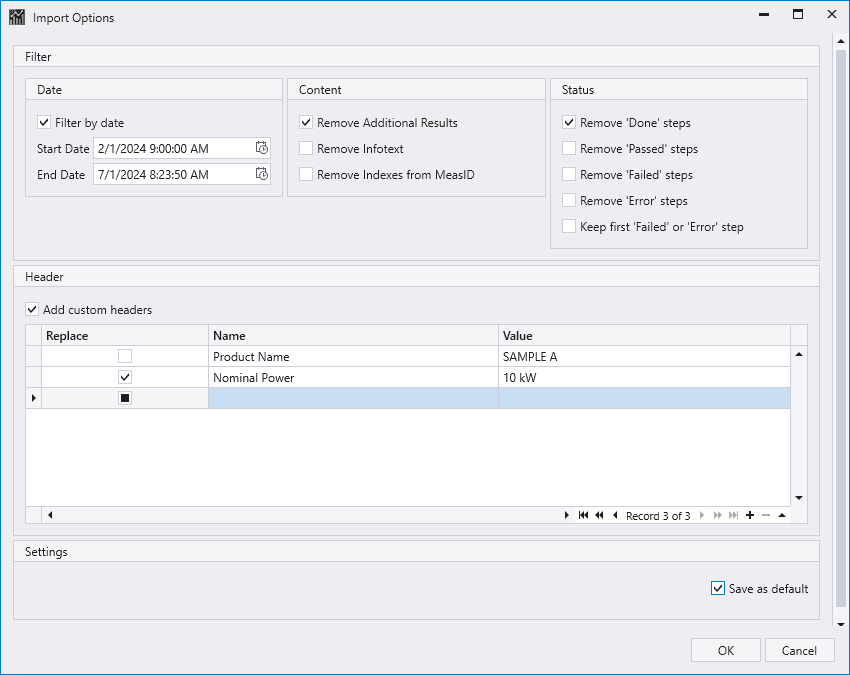Check Keep first 'Failed' or 'Error' step
The width and height of the screenshot is (850, 675).
coord(569,226)
